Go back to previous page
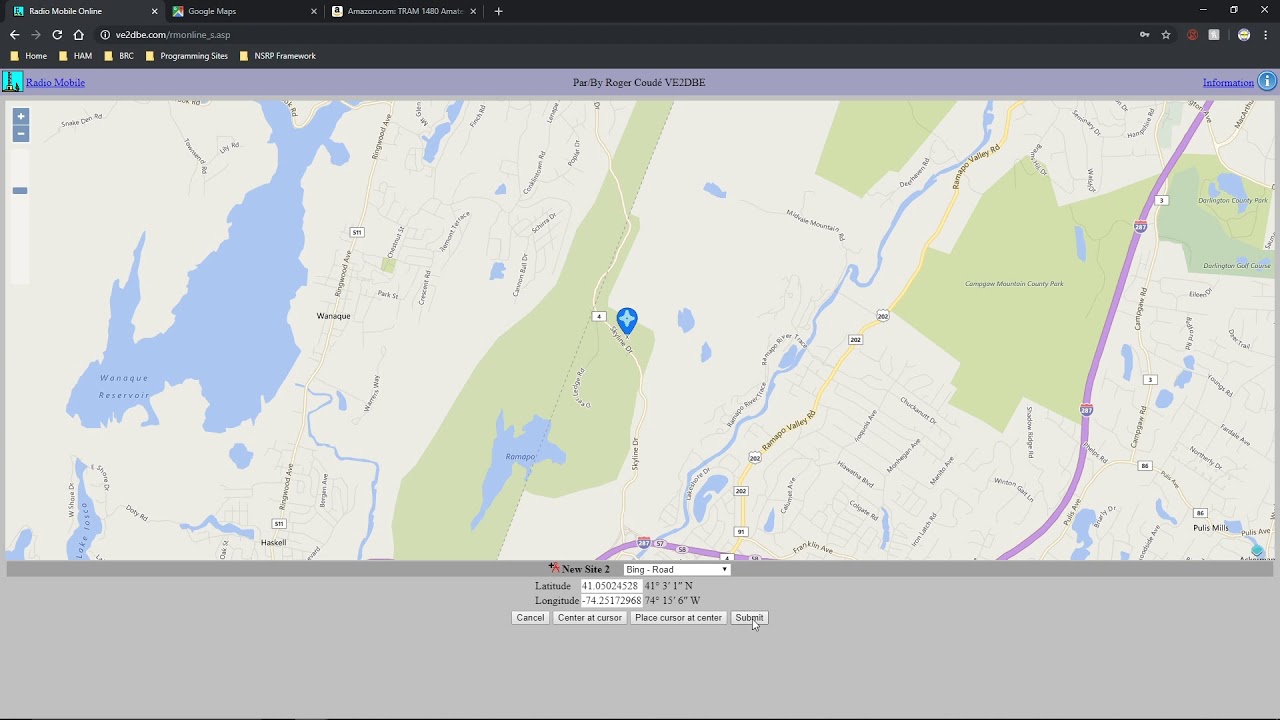The height and width of the screenshot is (720, 1280). coord(14,35)
